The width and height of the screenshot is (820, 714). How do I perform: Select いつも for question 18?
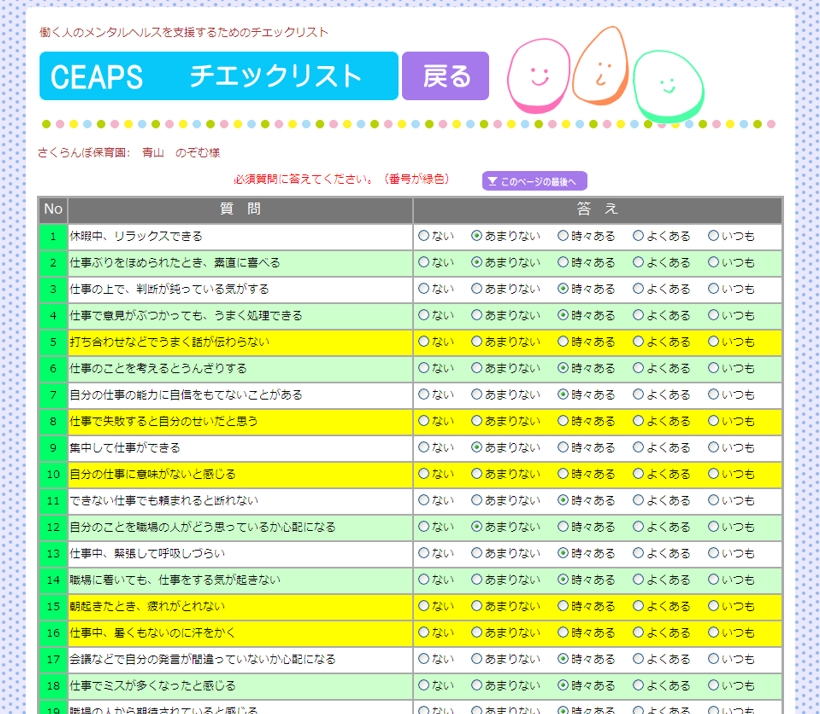pos(714,685)
